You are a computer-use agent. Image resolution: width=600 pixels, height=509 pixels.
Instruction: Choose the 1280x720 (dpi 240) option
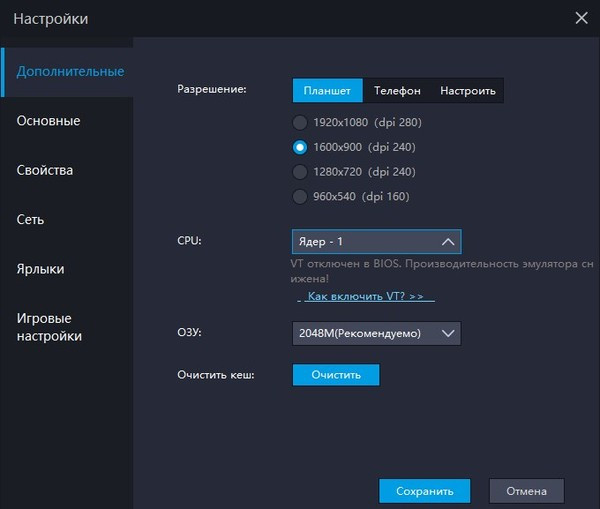pyautogui.click(x=300, y=172)
